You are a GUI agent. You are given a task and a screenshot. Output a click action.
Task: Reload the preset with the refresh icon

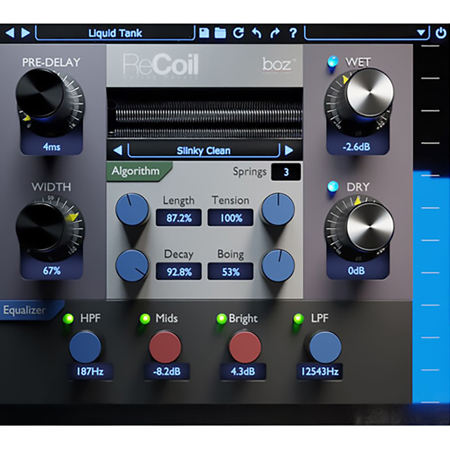238,33
